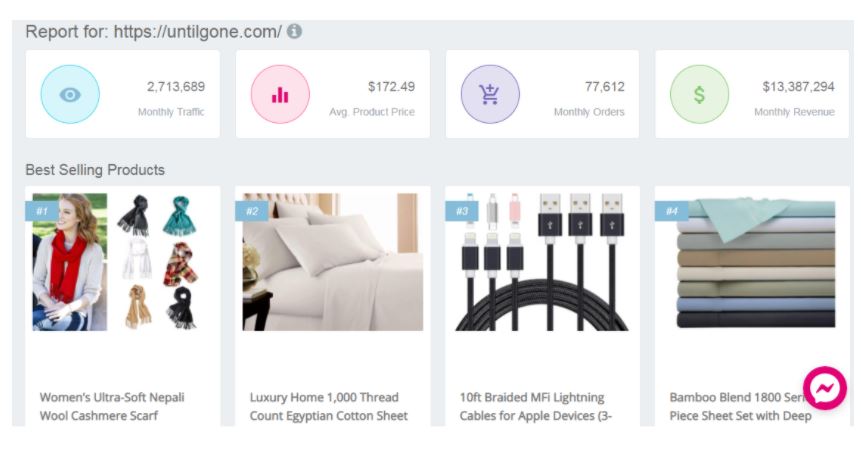The height and width of the screenshot is (470, 861).
Task: Click the $13,387,294 Monthly Revenue value
Action: pos(798,87)
